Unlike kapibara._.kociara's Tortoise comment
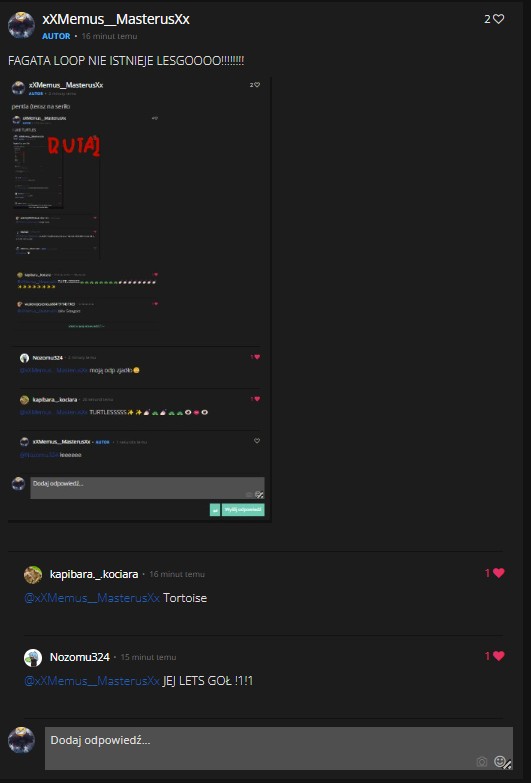The height and width of the screenshot is (783, 531). [499, 573]
